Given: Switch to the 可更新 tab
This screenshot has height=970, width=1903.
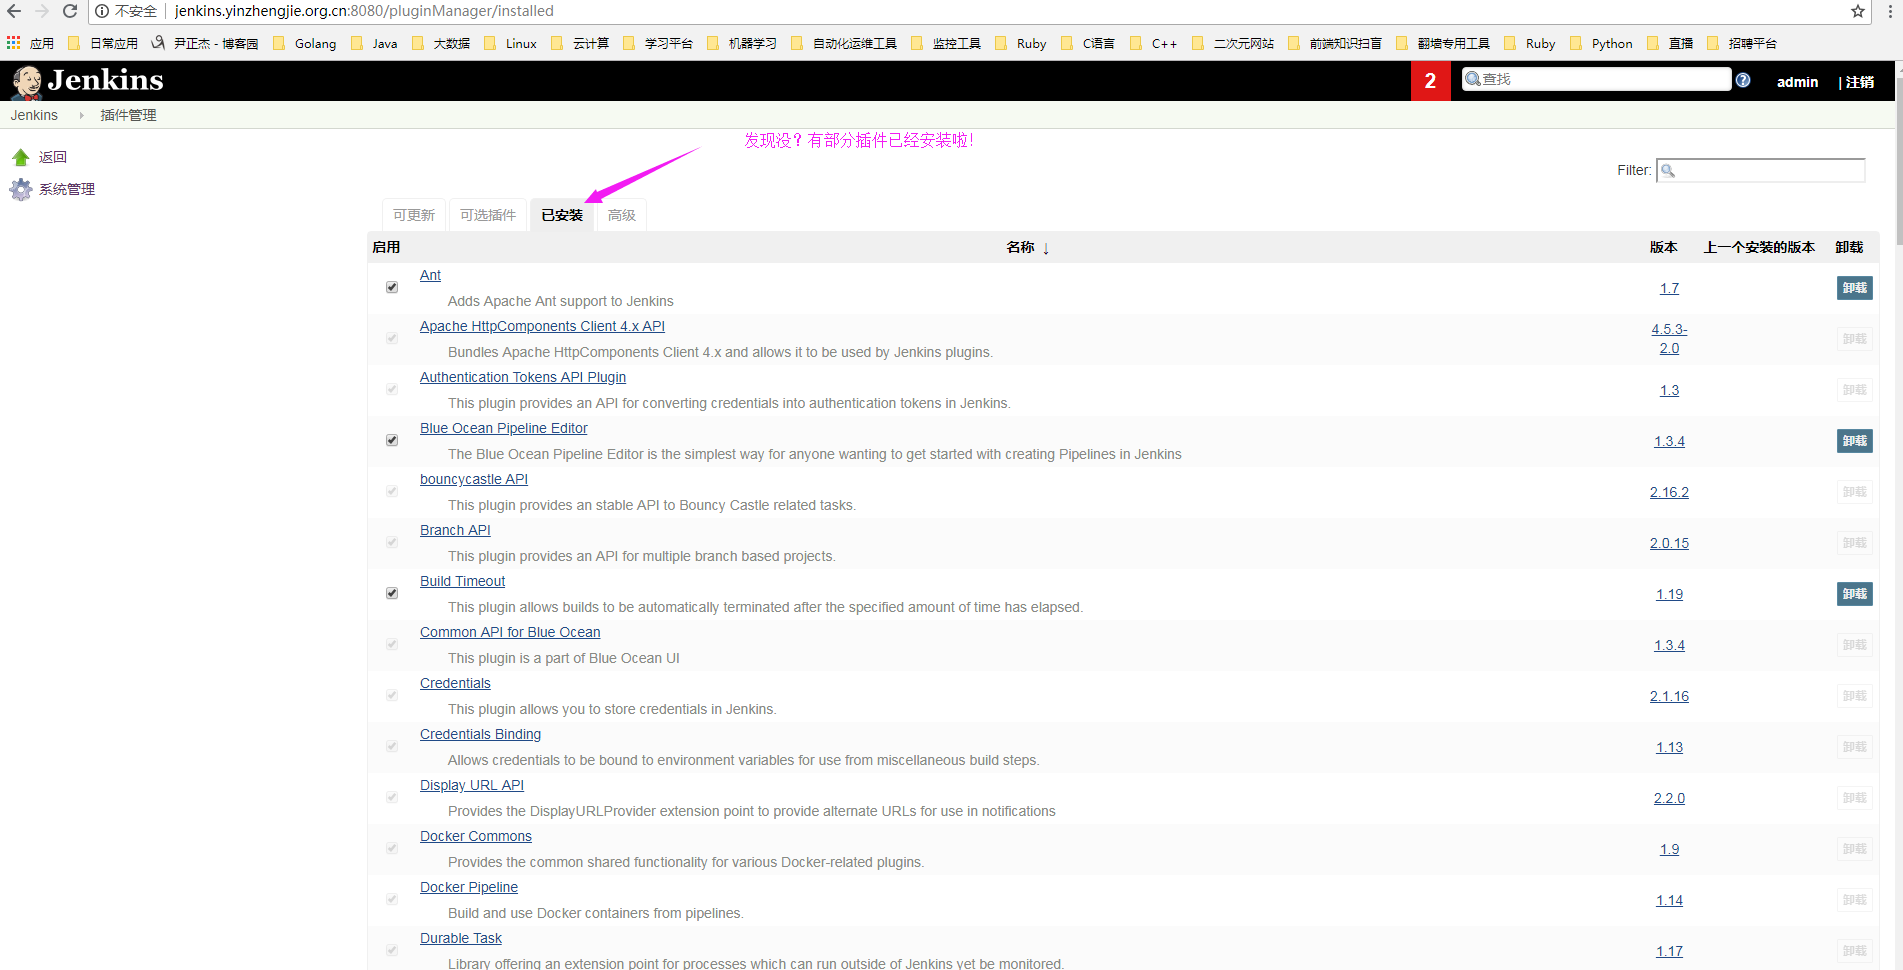Looking at the screenshot, I should [x=414, y=215].
